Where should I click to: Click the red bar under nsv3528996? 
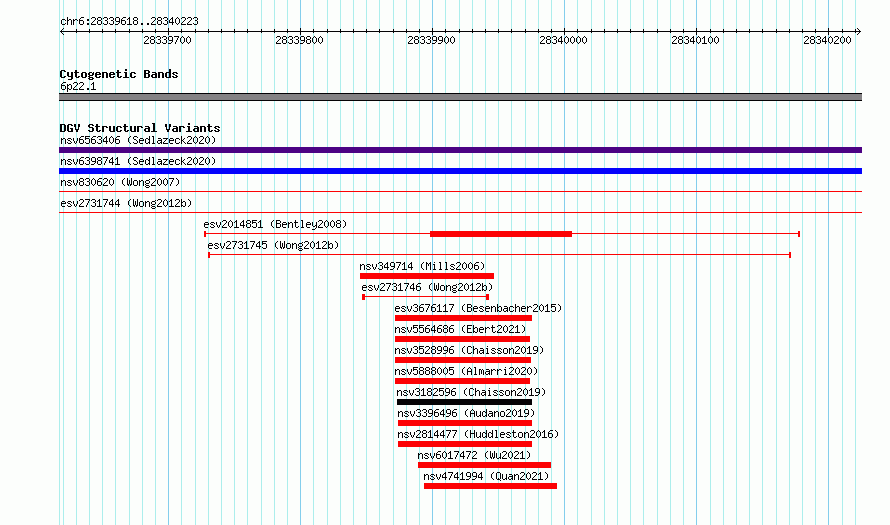463,360
